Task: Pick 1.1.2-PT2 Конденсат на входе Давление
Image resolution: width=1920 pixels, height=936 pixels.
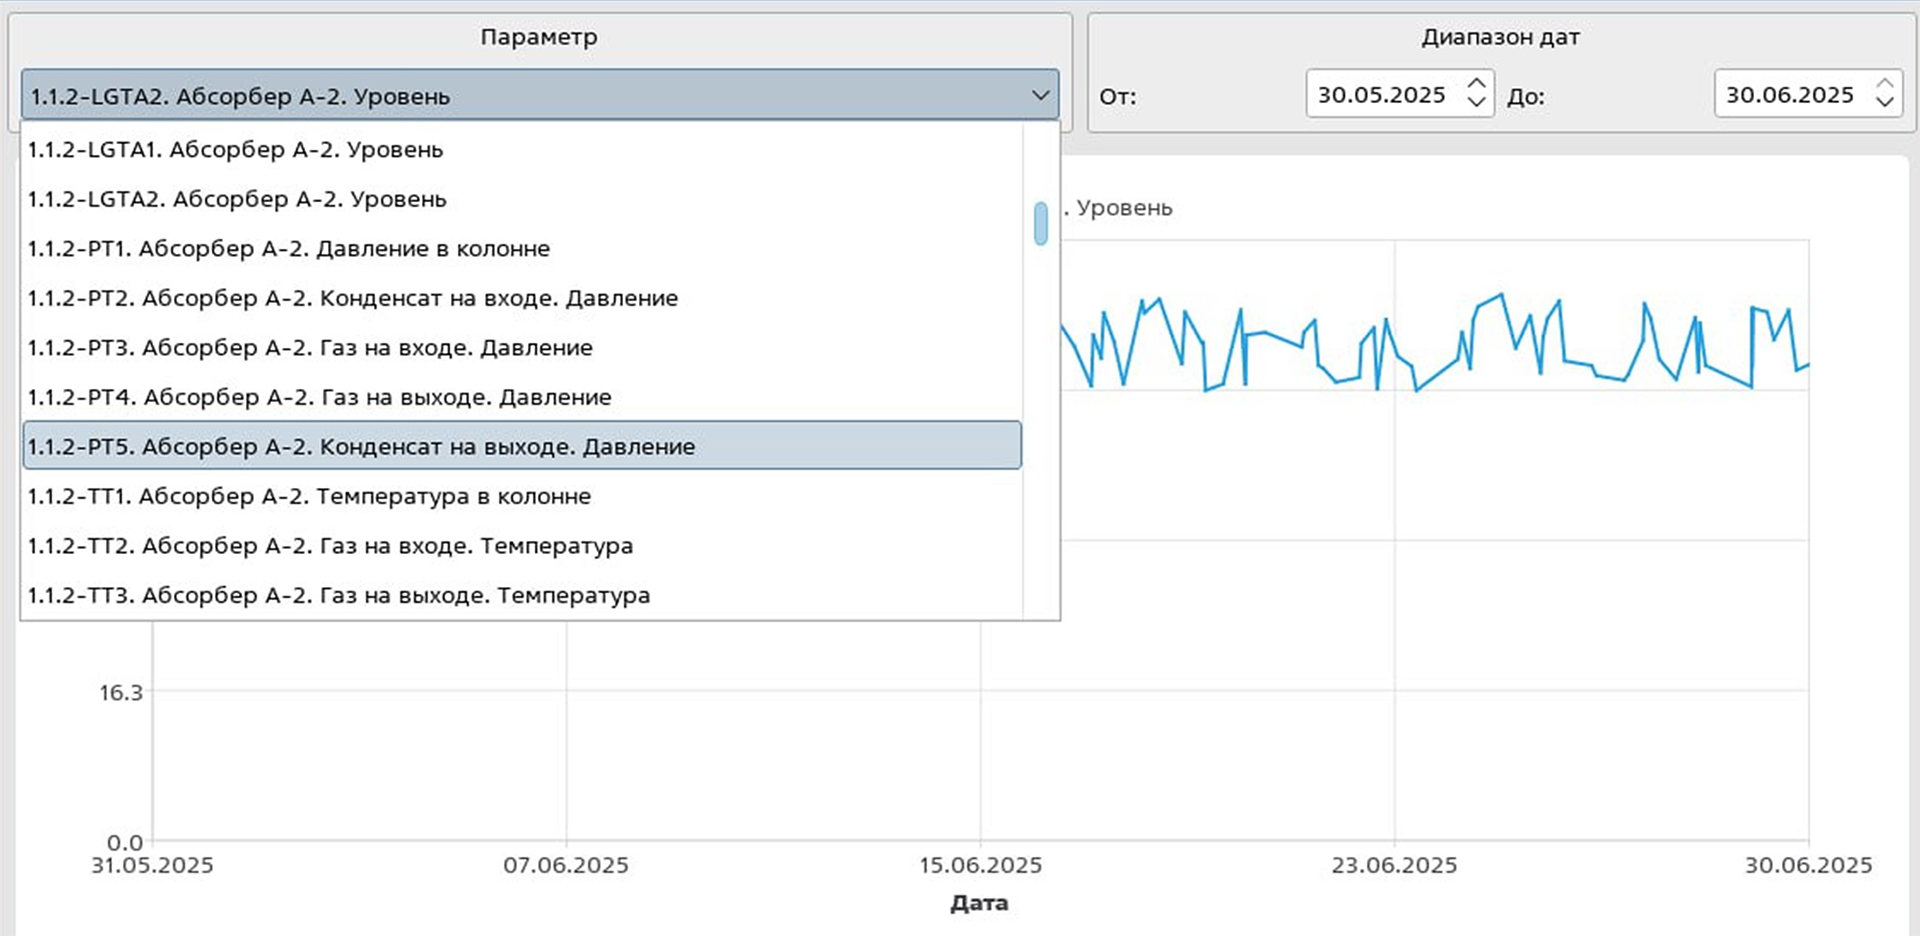Action: (352, 298)
